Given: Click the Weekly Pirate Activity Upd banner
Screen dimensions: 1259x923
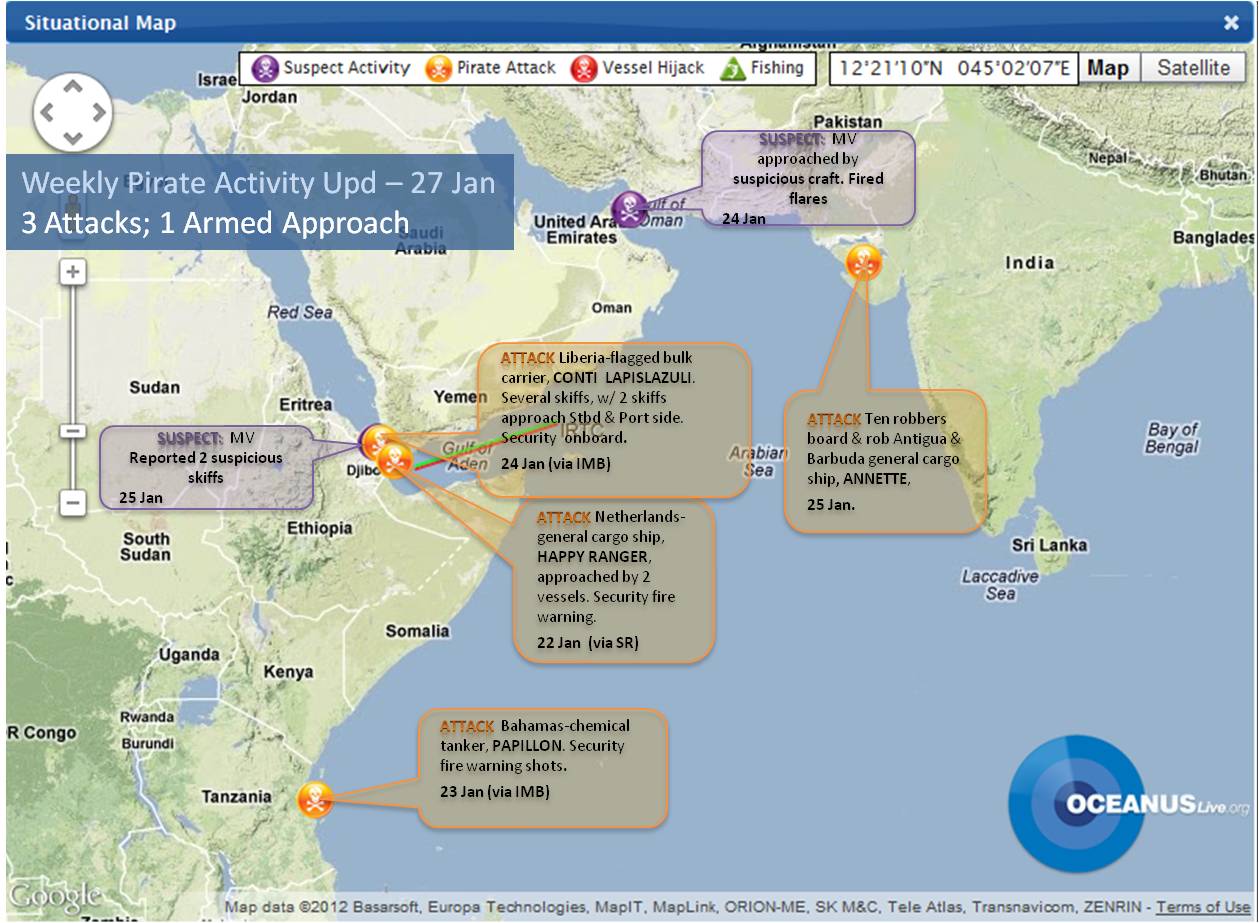Looking at the screenshot, I should coord(260,202).
